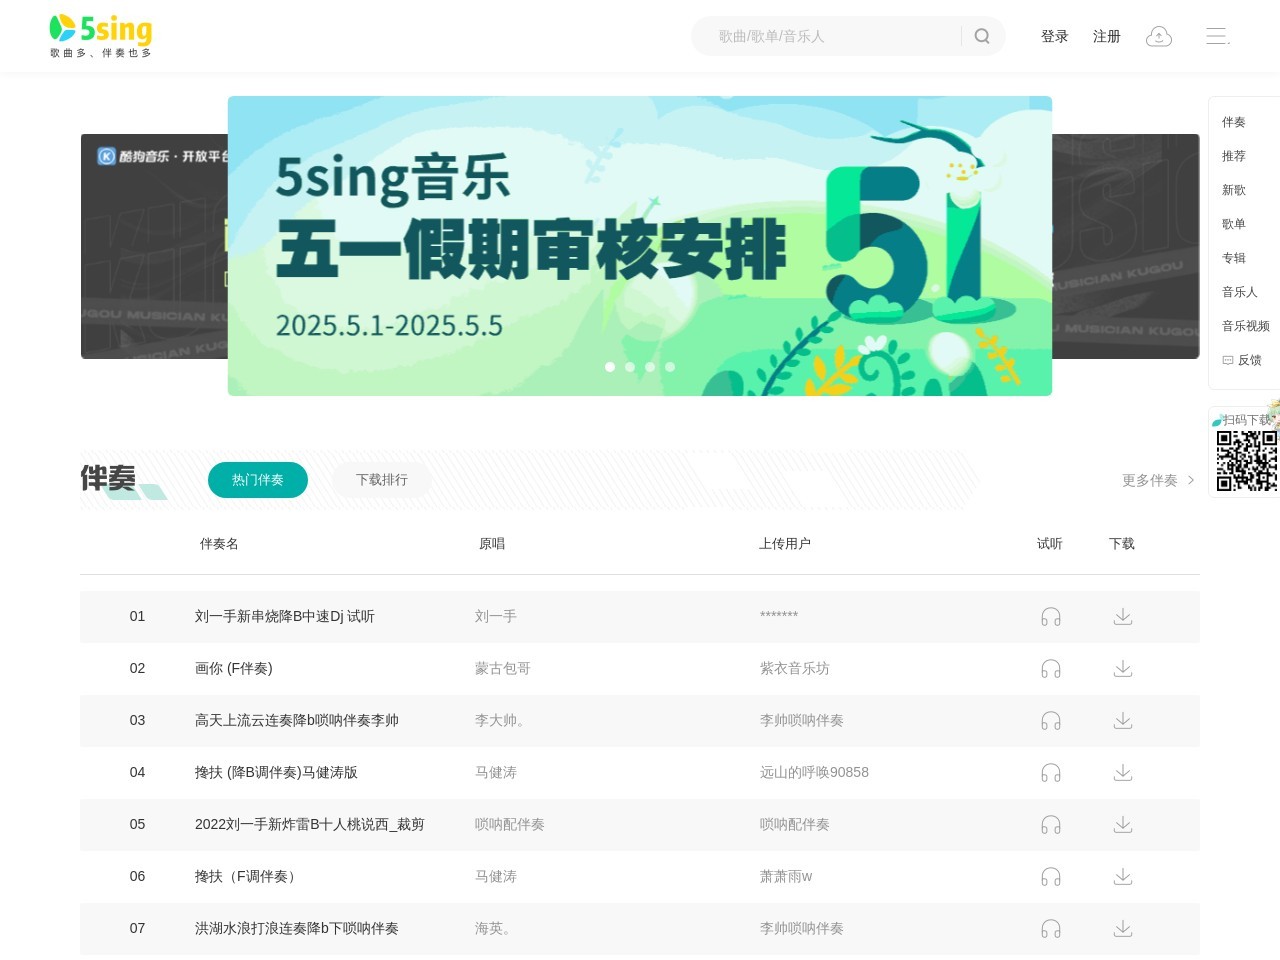
Task: Click the 扫码下载 QR code
Action: click(x=1247, y=462)
